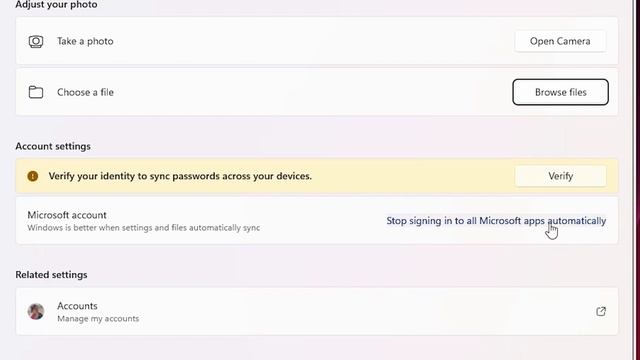
Task: Select the Take a photo label
Action: tap(85, 41)
